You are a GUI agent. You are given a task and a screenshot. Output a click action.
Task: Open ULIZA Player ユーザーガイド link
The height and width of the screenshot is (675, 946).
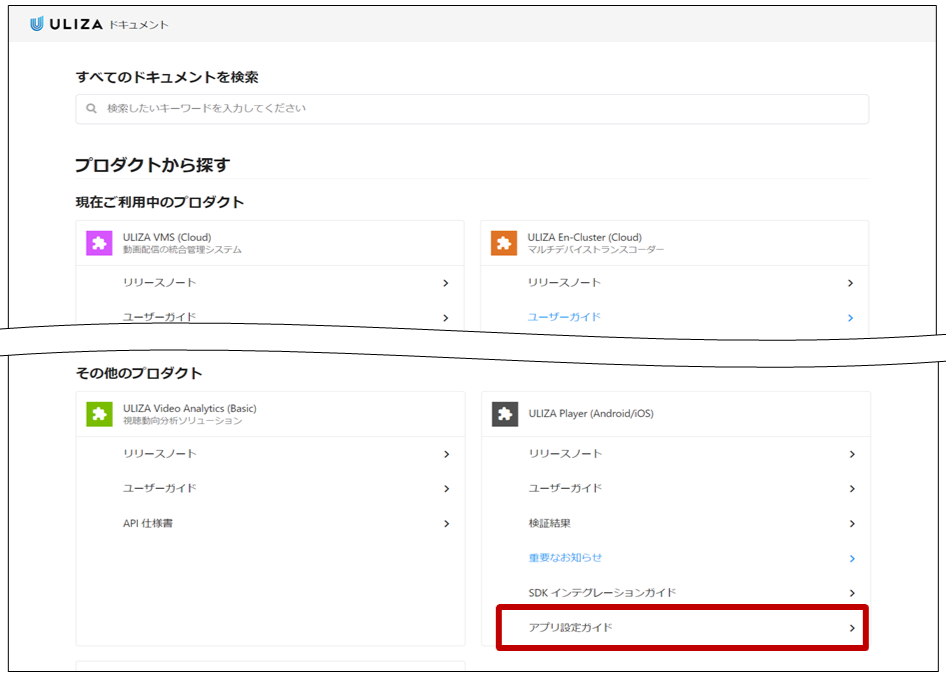[x=565, y=488]
